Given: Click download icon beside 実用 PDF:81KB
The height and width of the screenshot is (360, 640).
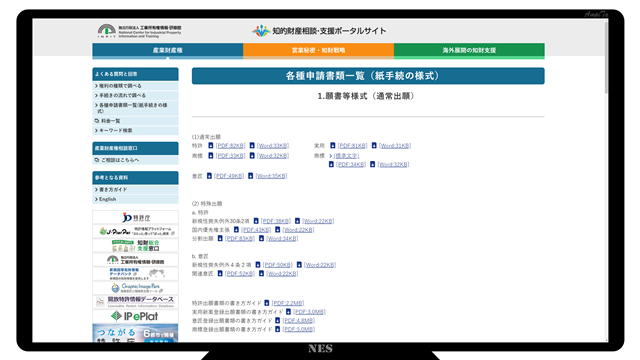Looking at the screenshot, I should coord(333,145).
